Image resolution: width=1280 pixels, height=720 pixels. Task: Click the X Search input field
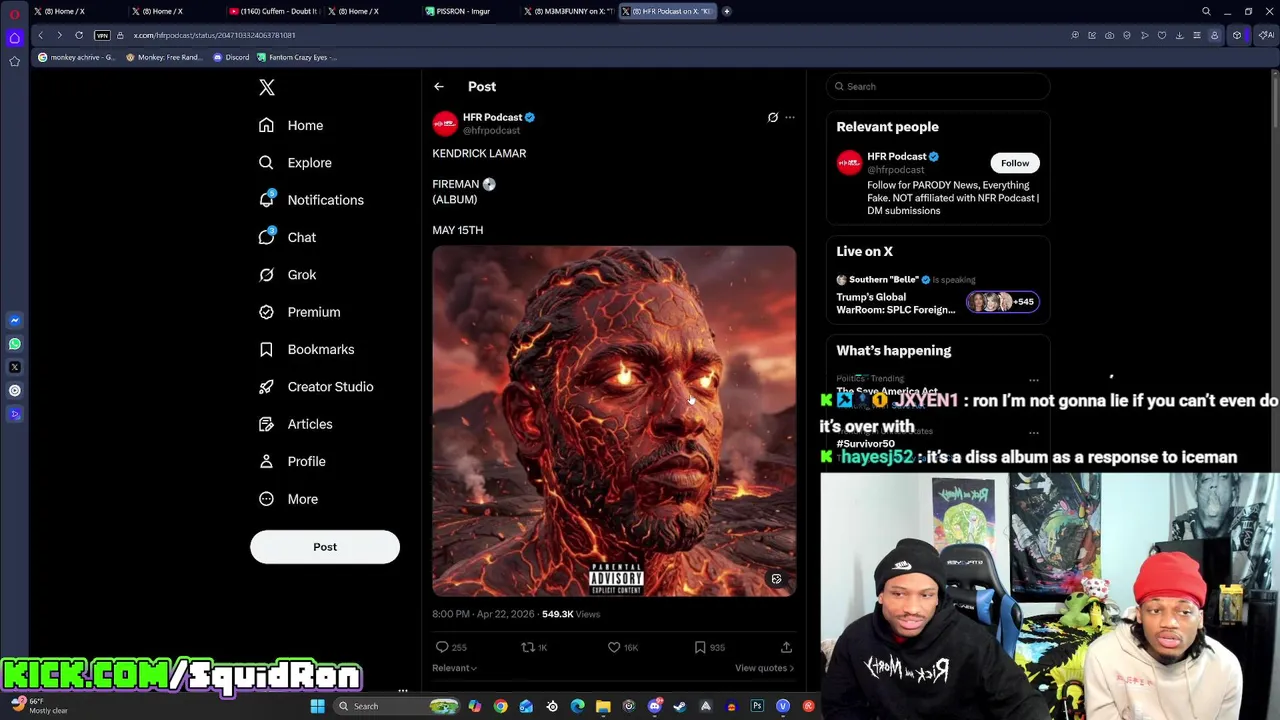938,87
